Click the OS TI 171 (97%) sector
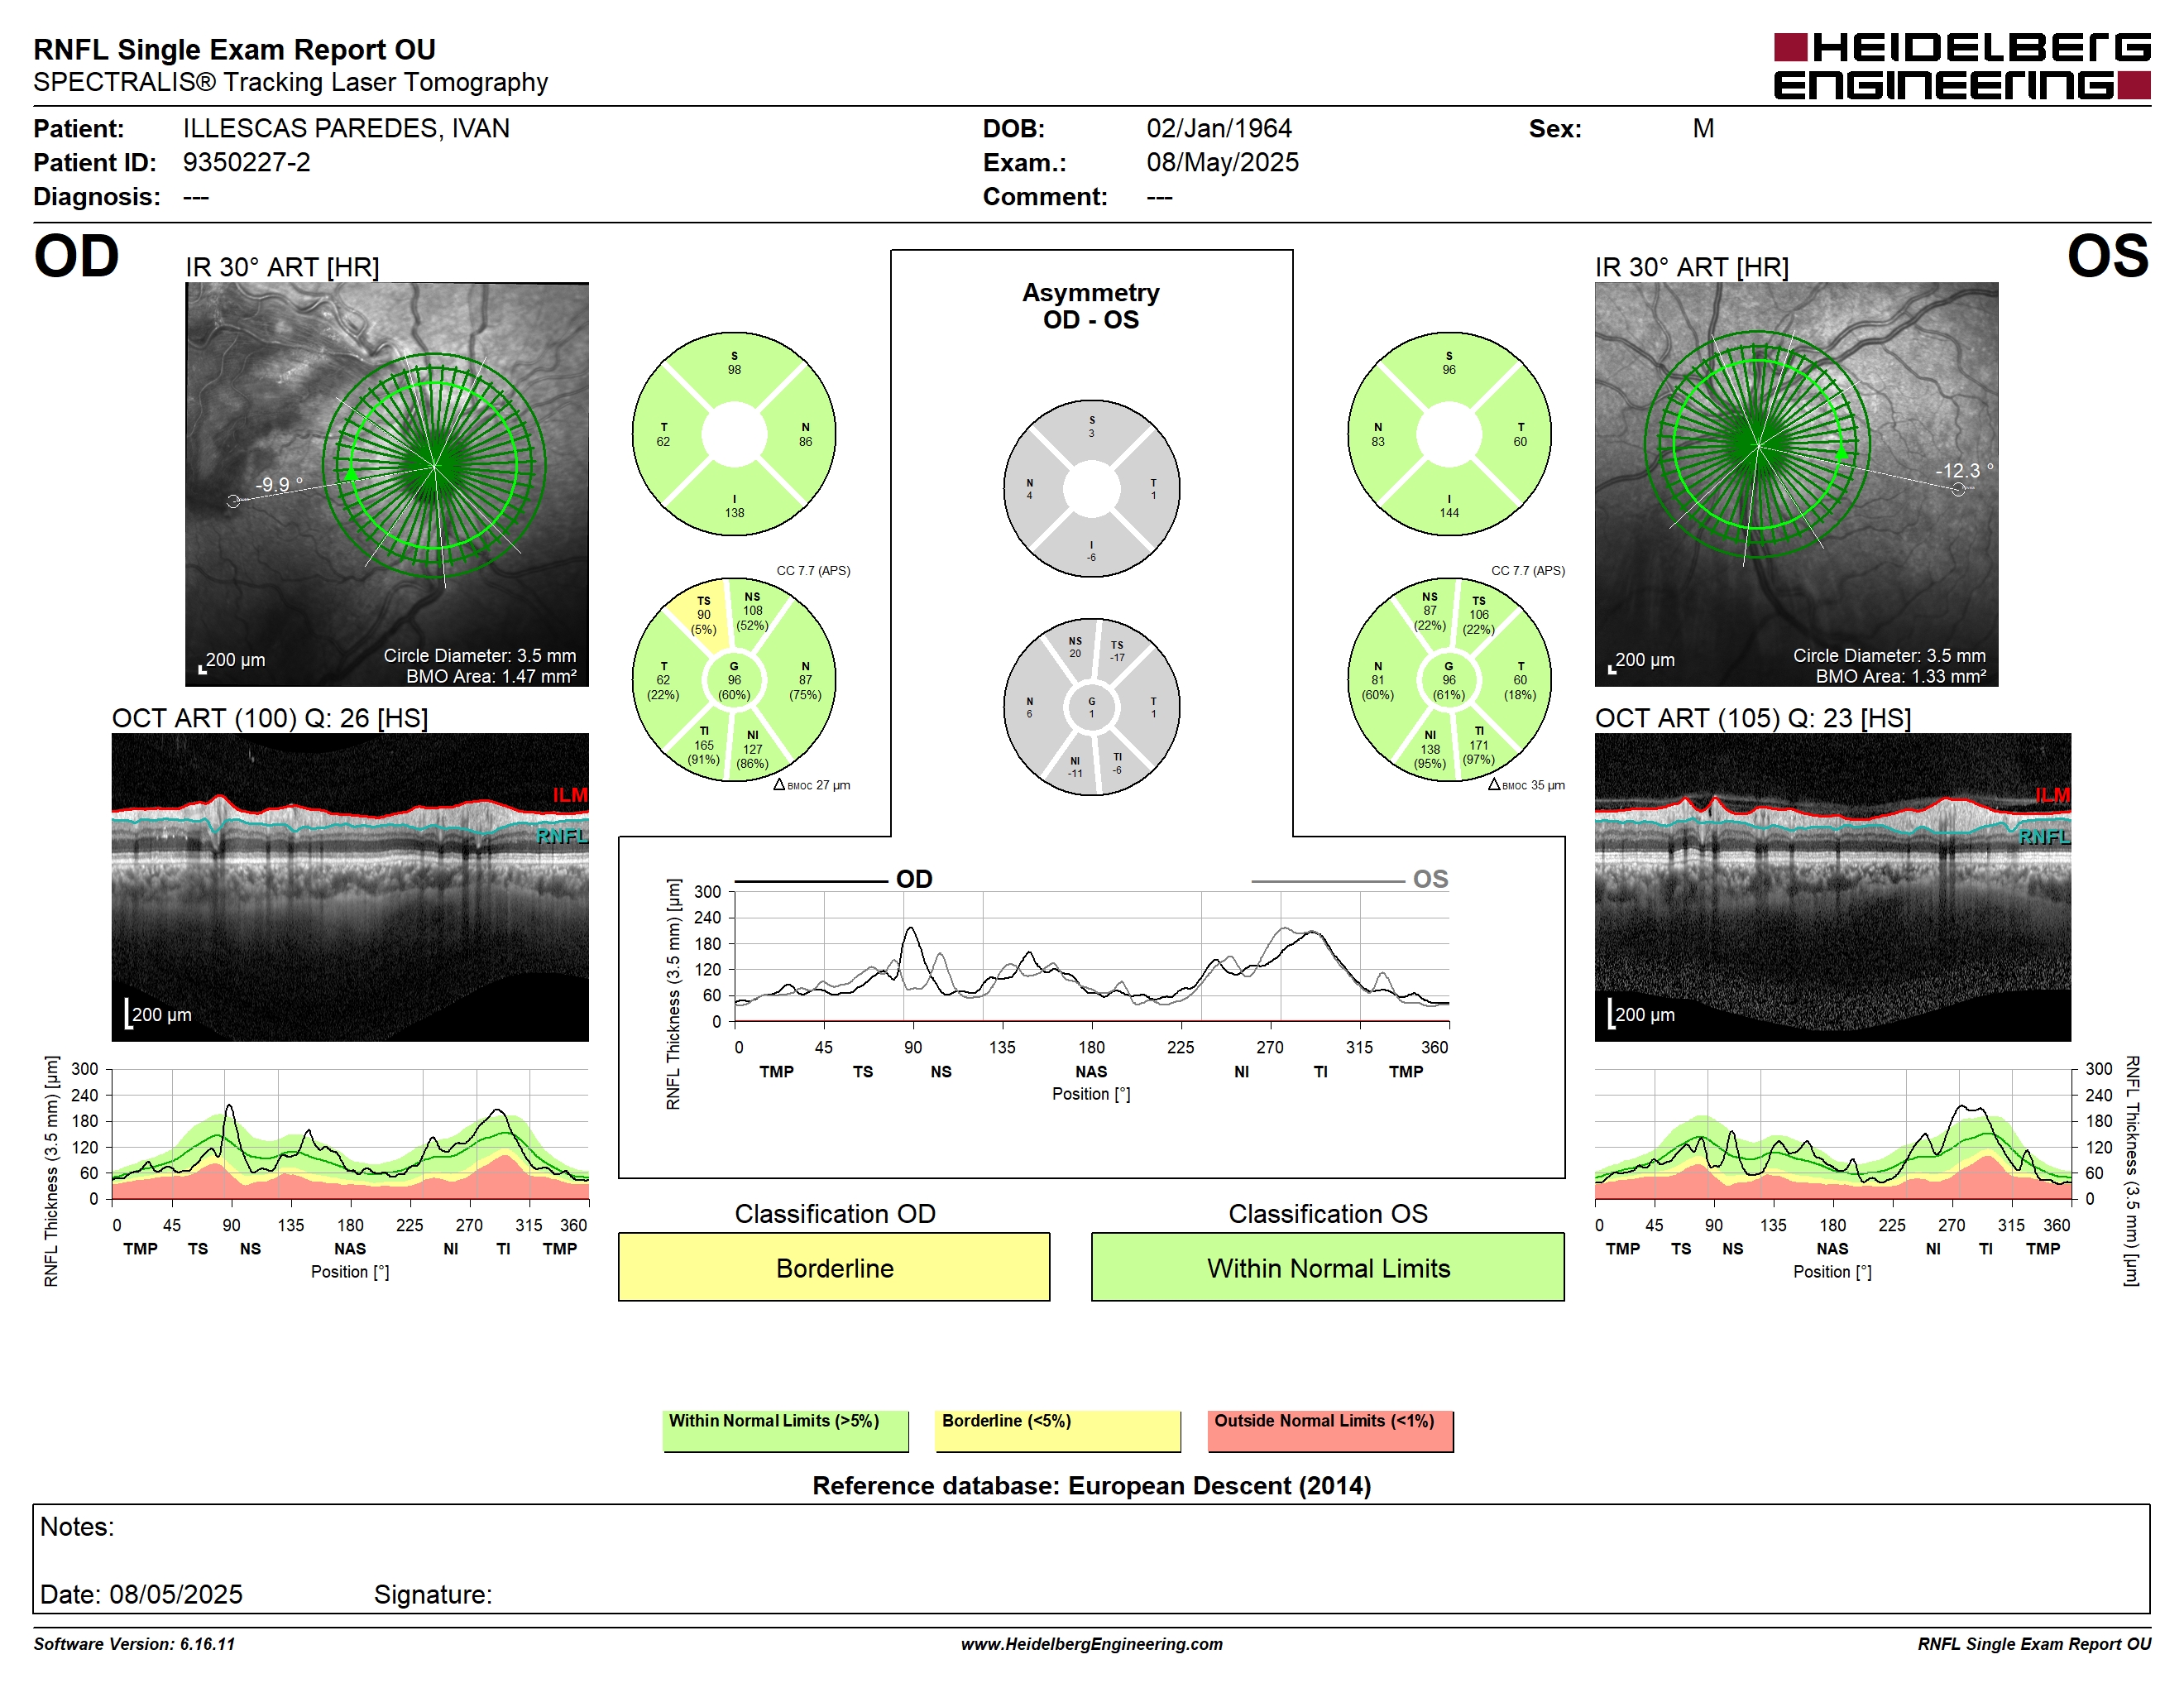This screenshot has width=2184, height=1688. pyautogui.click(x=1479, y=745)
